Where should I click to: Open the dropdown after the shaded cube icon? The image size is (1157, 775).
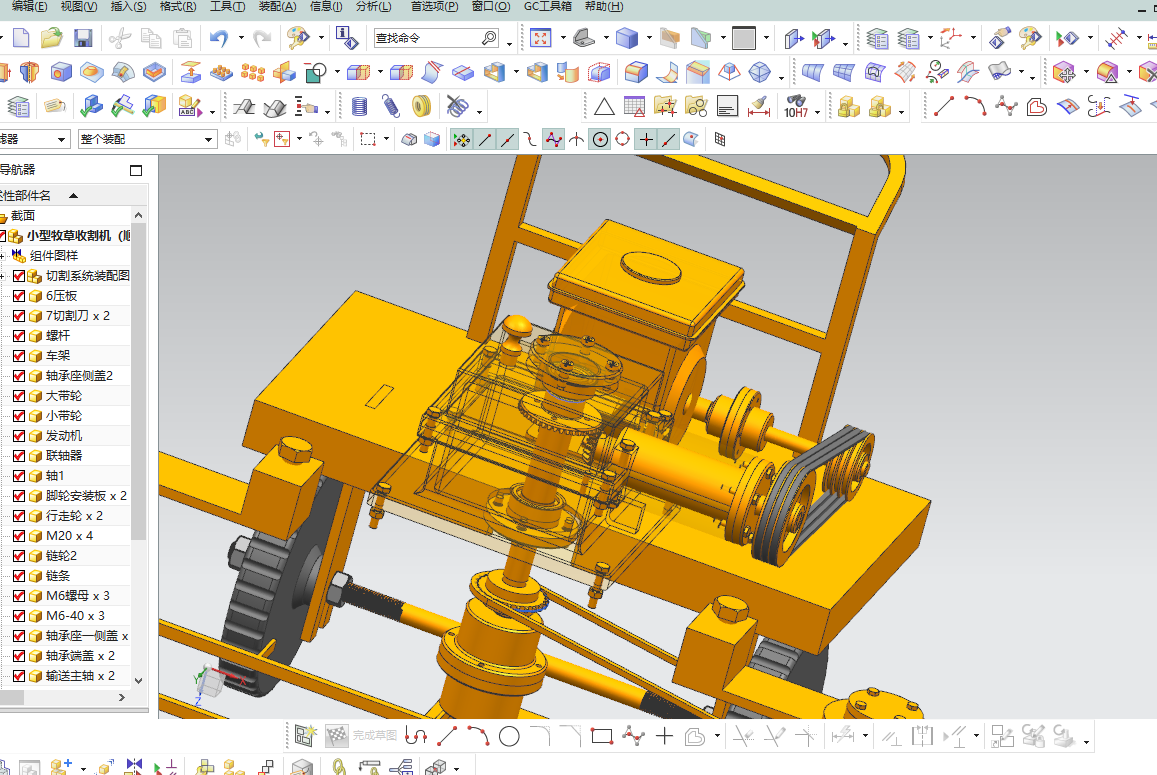pos(649,38)
